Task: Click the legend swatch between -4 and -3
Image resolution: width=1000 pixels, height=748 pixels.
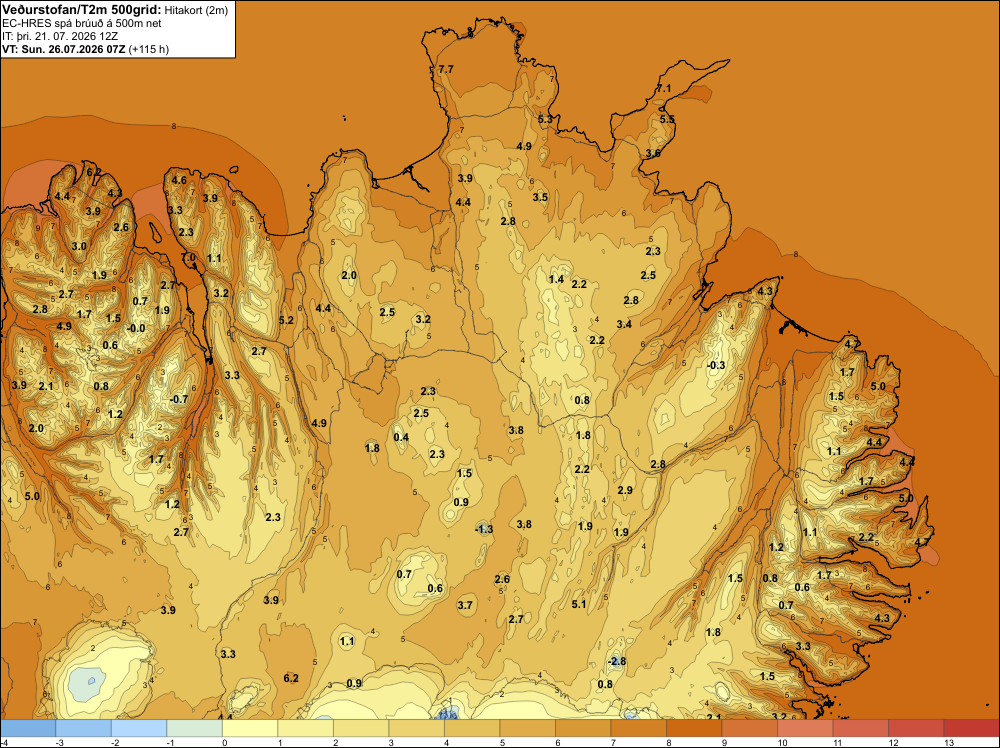Action: pos(28,728)
